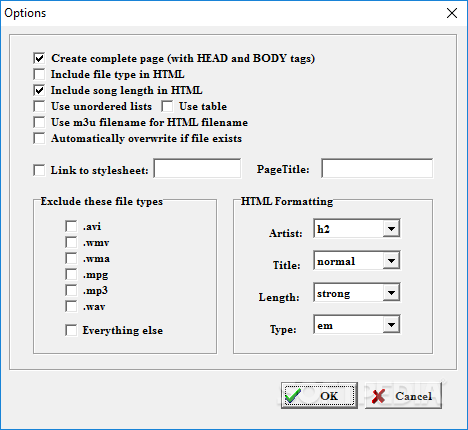Viewport: 468px width, 430px height.
Task: Exclude .wav files checkbox
Action: [x=71, y=306]
